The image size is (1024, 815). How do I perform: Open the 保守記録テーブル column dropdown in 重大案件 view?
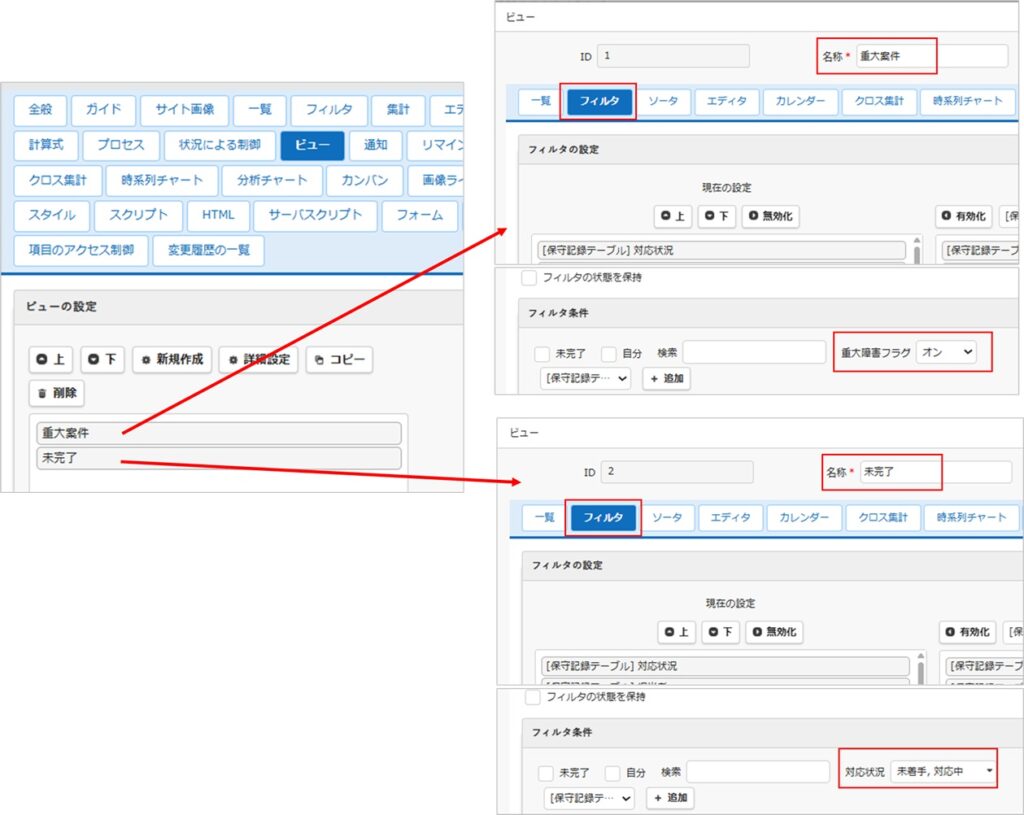click(x=585, y=379)
